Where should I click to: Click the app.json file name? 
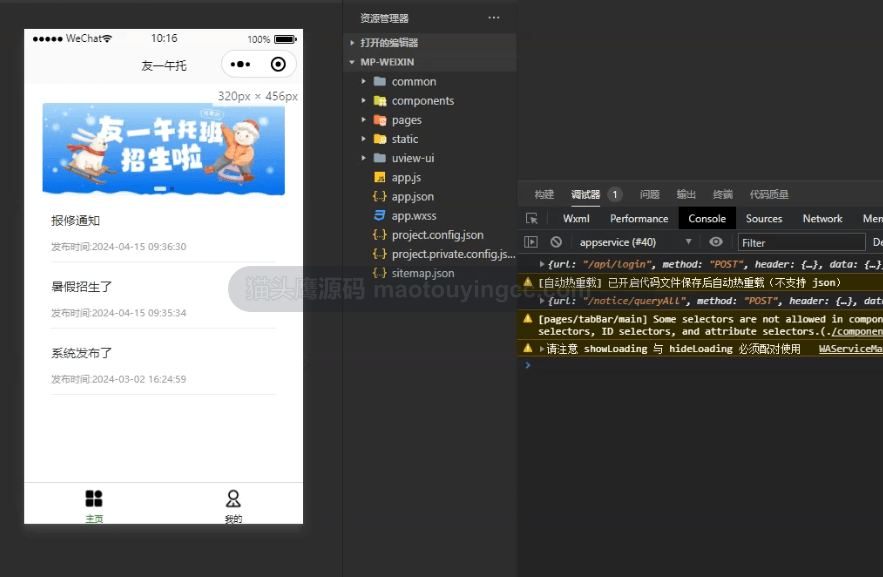coord(413,196)
